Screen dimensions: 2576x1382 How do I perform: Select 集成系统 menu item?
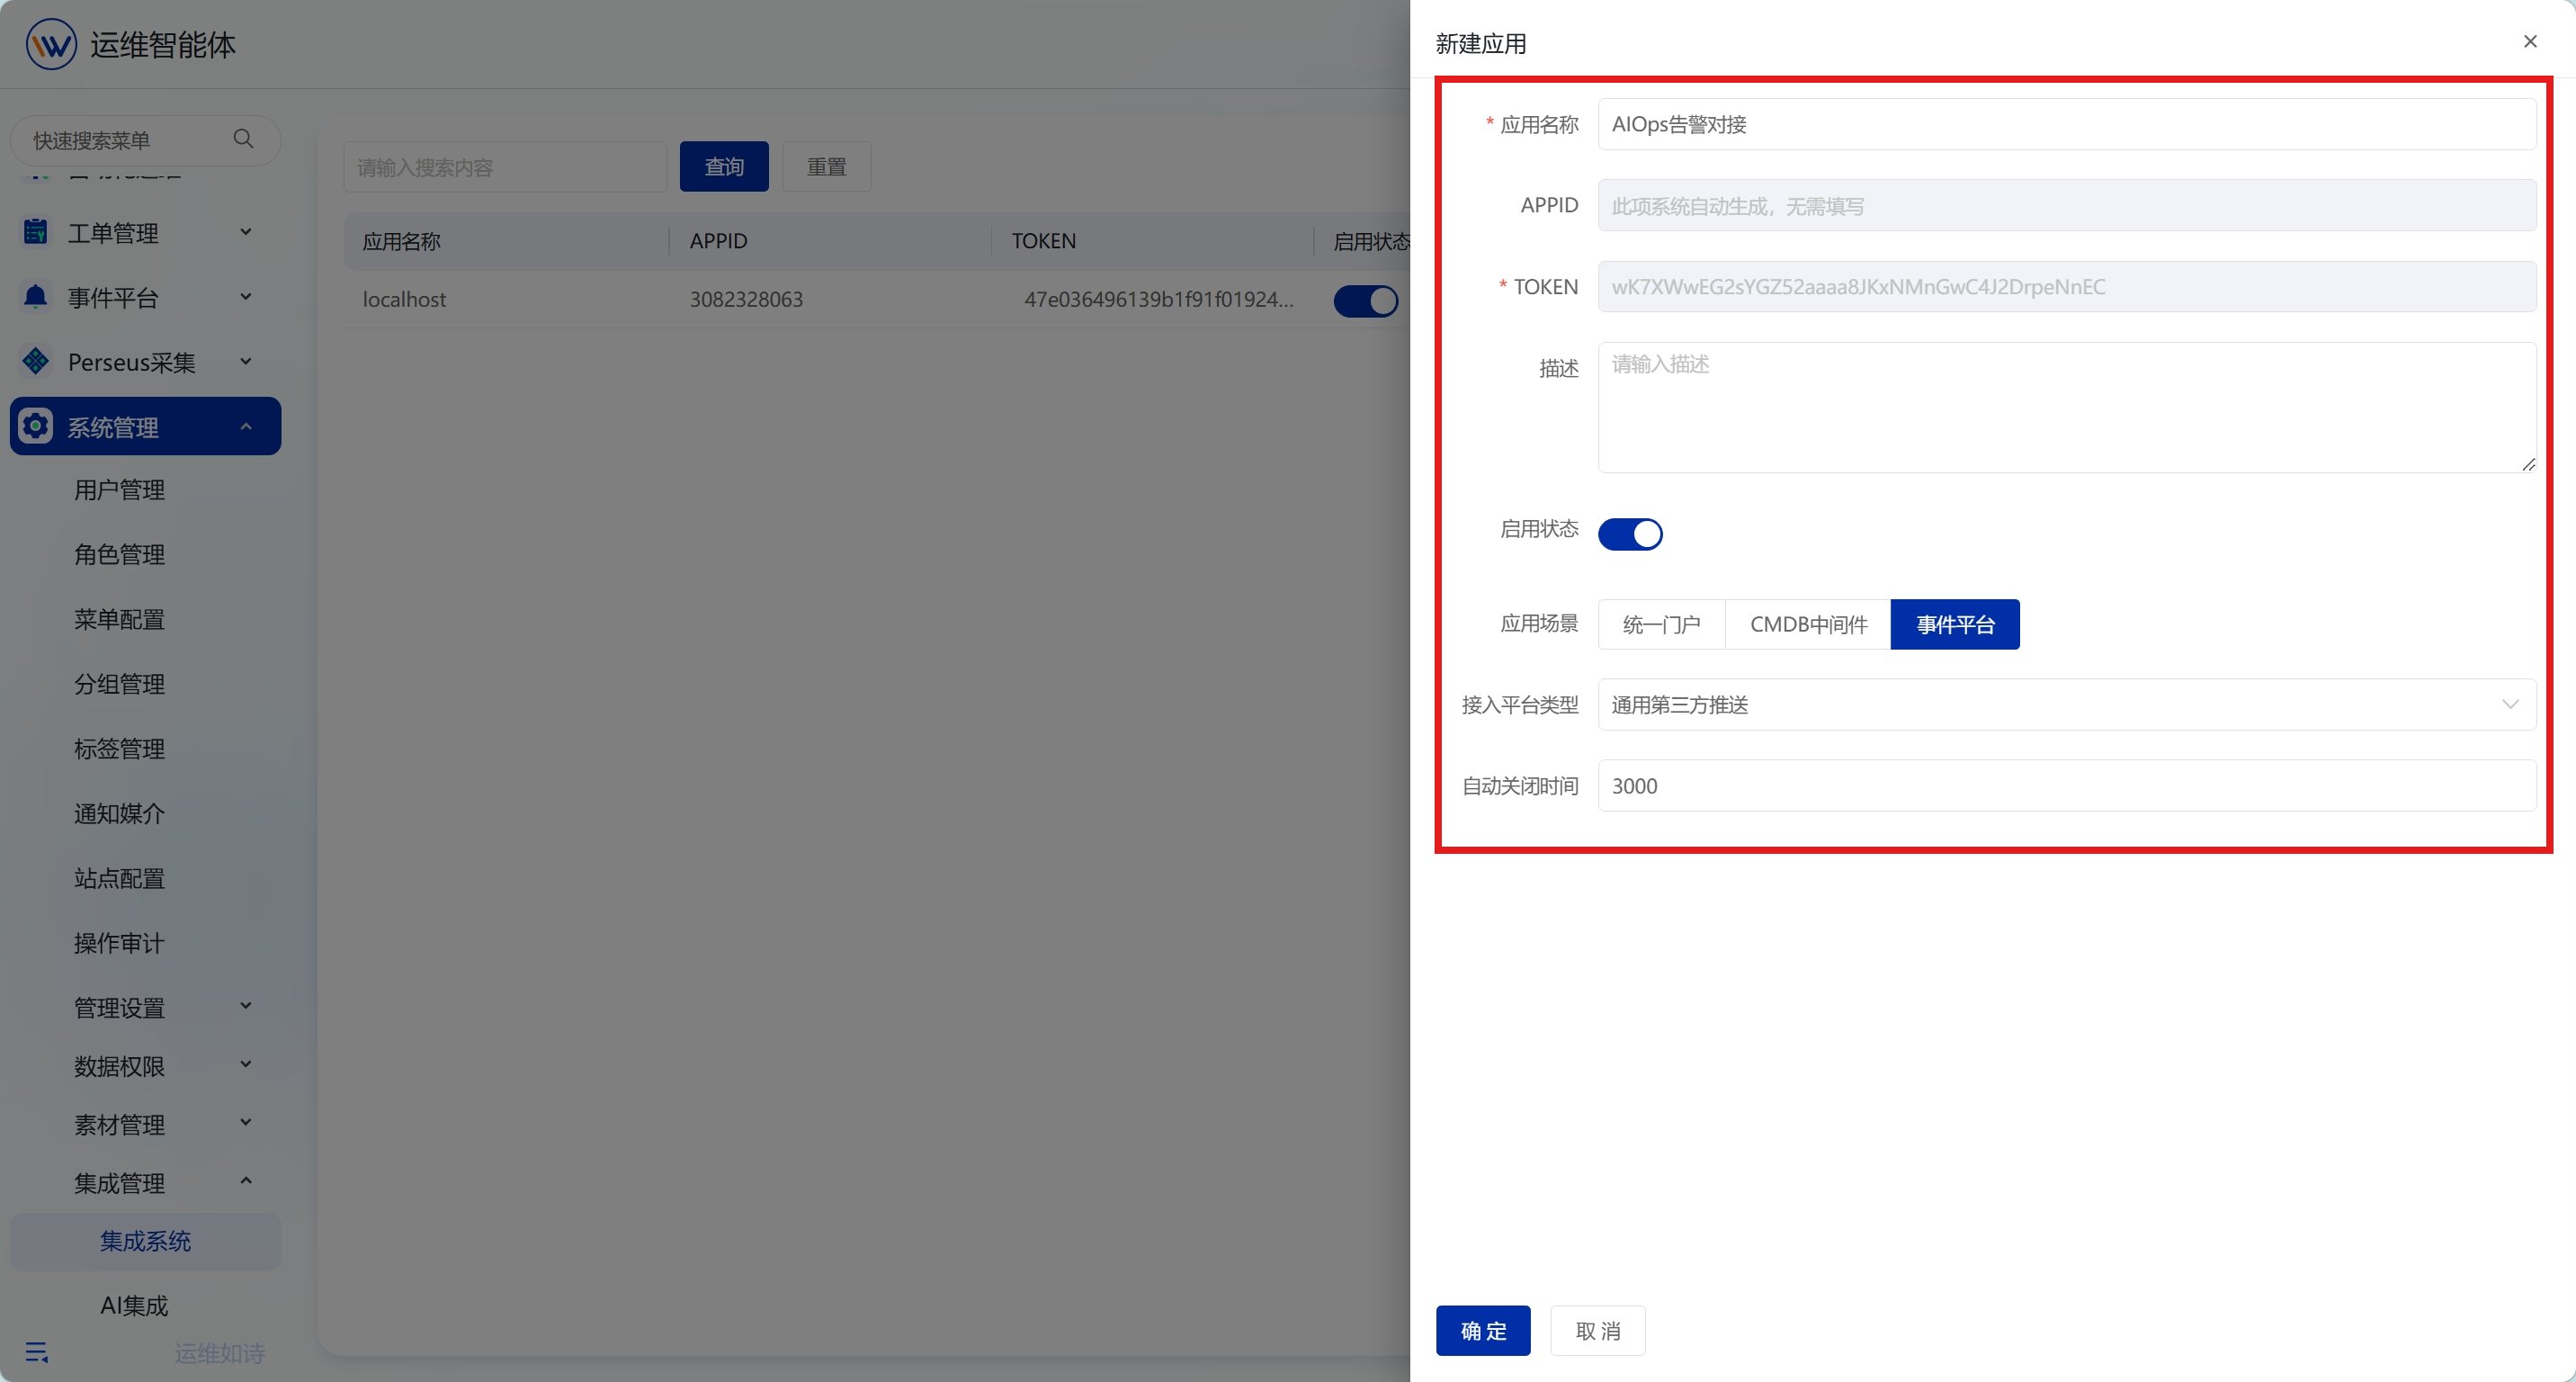coord(145,1241)
